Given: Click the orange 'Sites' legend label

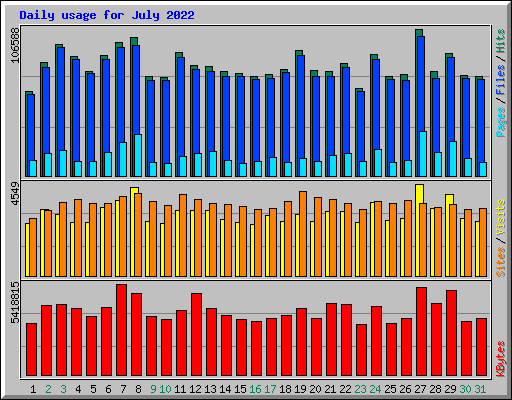Looking at the screenshot, I should [x=501, y=262].
